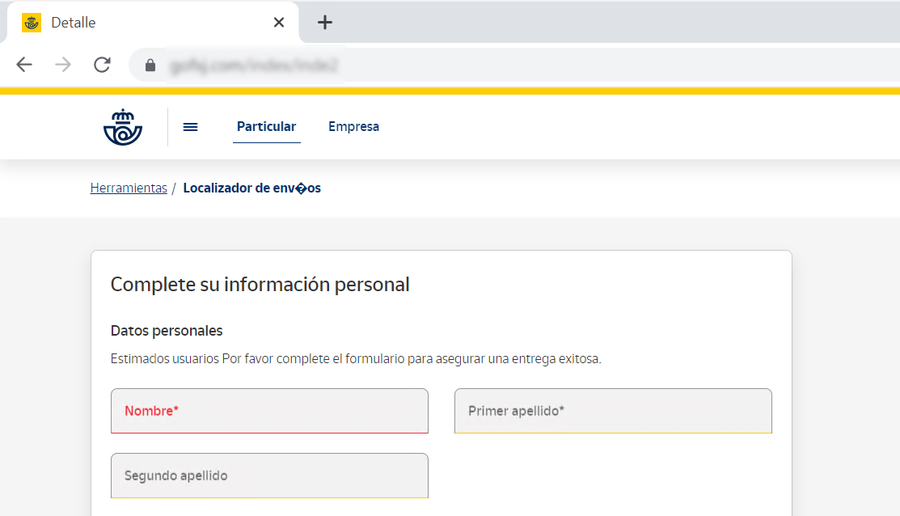Click the browser forward arrow
900x516 pixels.
tap(63, 65)
